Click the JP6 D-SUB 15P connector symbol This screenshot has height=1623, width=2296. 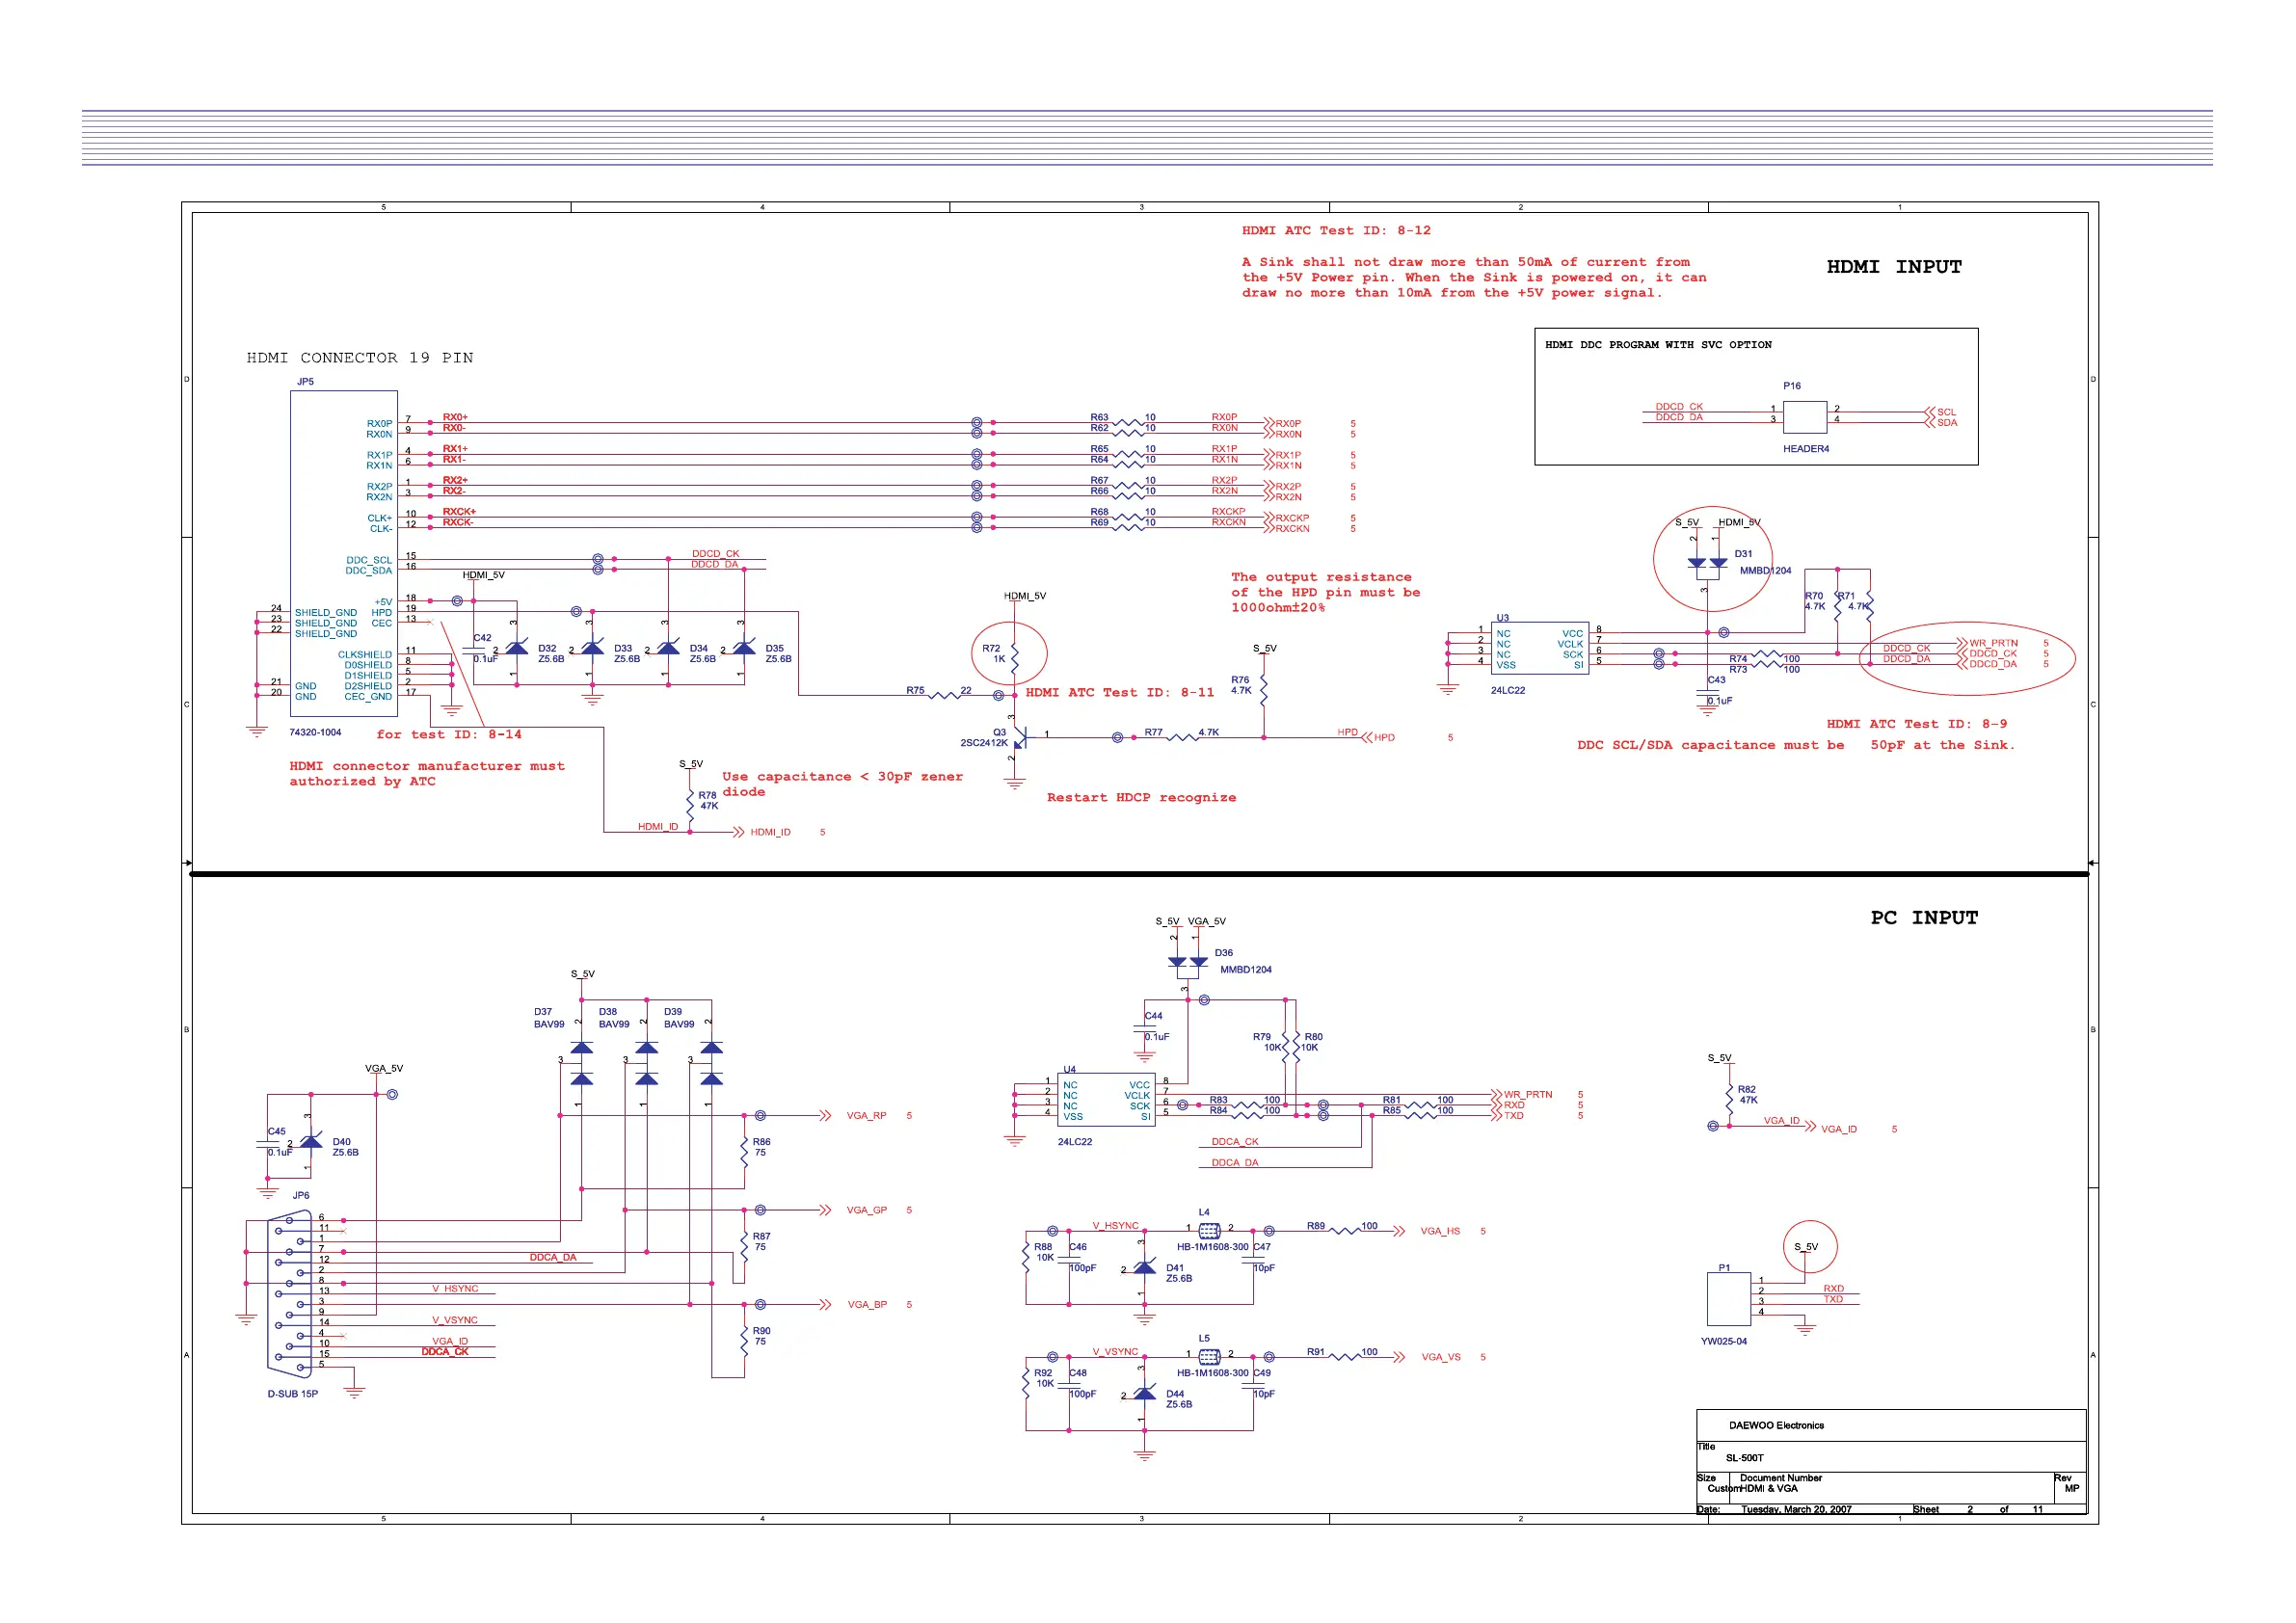(x=290, y=1294)
